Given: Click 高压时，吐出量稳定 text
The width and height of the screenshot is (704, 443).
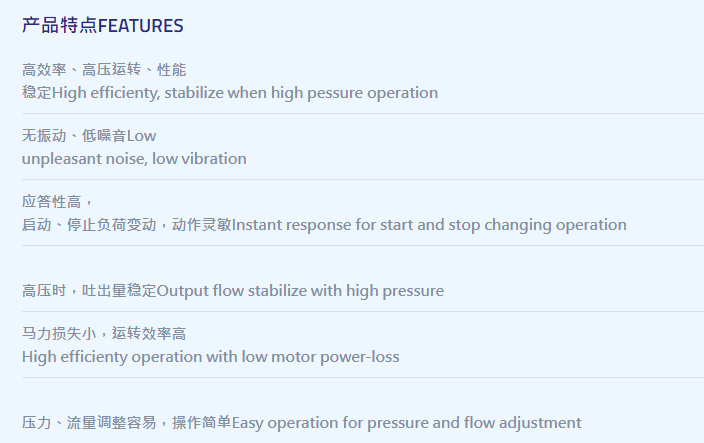Looking at the screenshot, I should point(89,291).
